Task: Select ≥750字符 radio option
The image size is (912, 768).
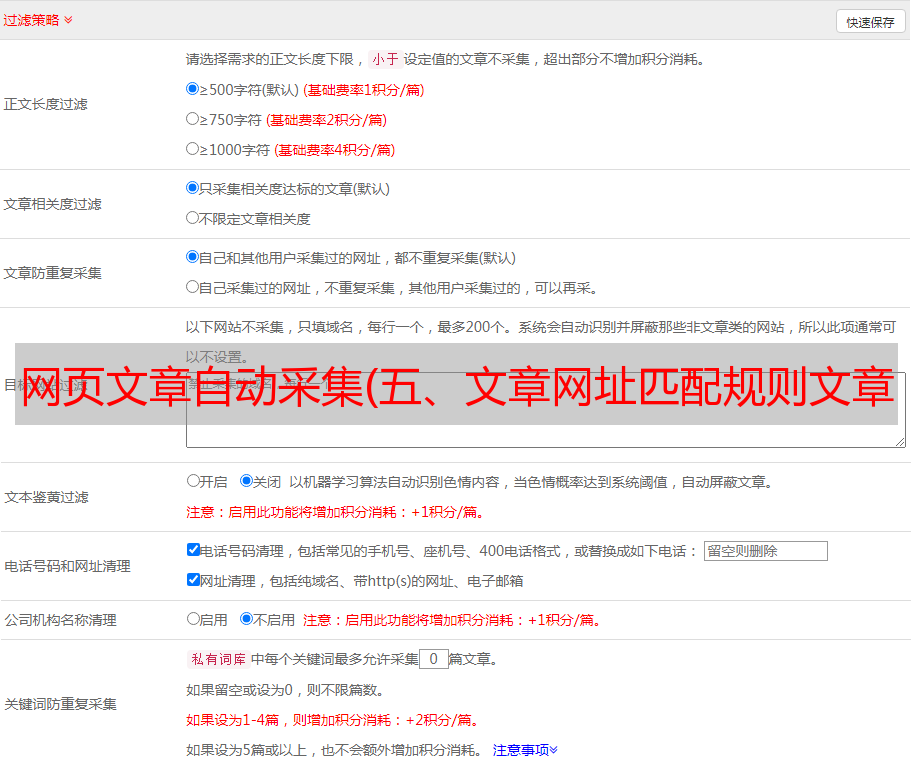Action: tap(193, 119)
